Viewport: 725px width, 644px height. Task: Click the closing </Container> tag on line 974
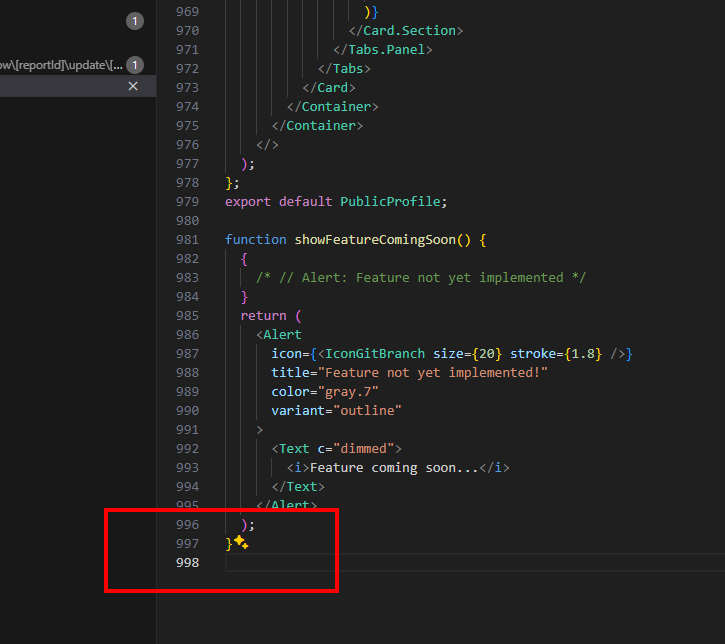point(332,106)
